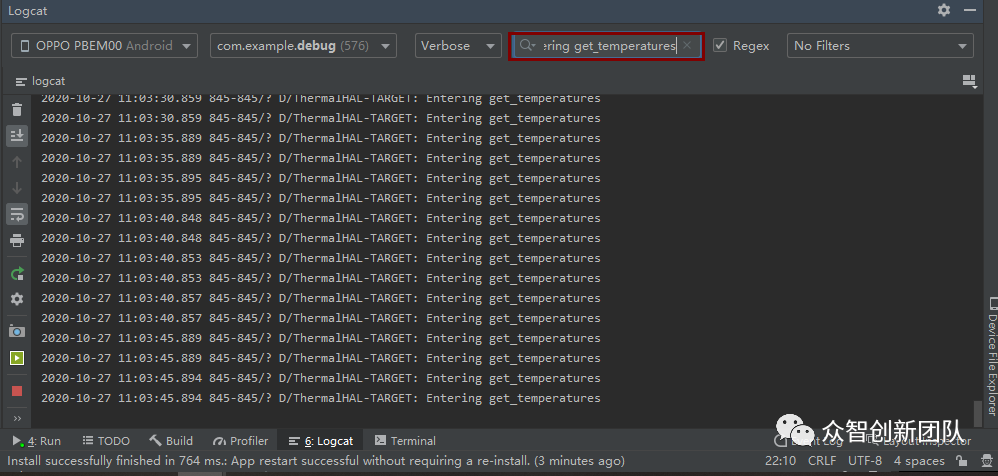
Task: Click the get_temperatures search field
Action: pyautogui.click(x=608, y=46)
